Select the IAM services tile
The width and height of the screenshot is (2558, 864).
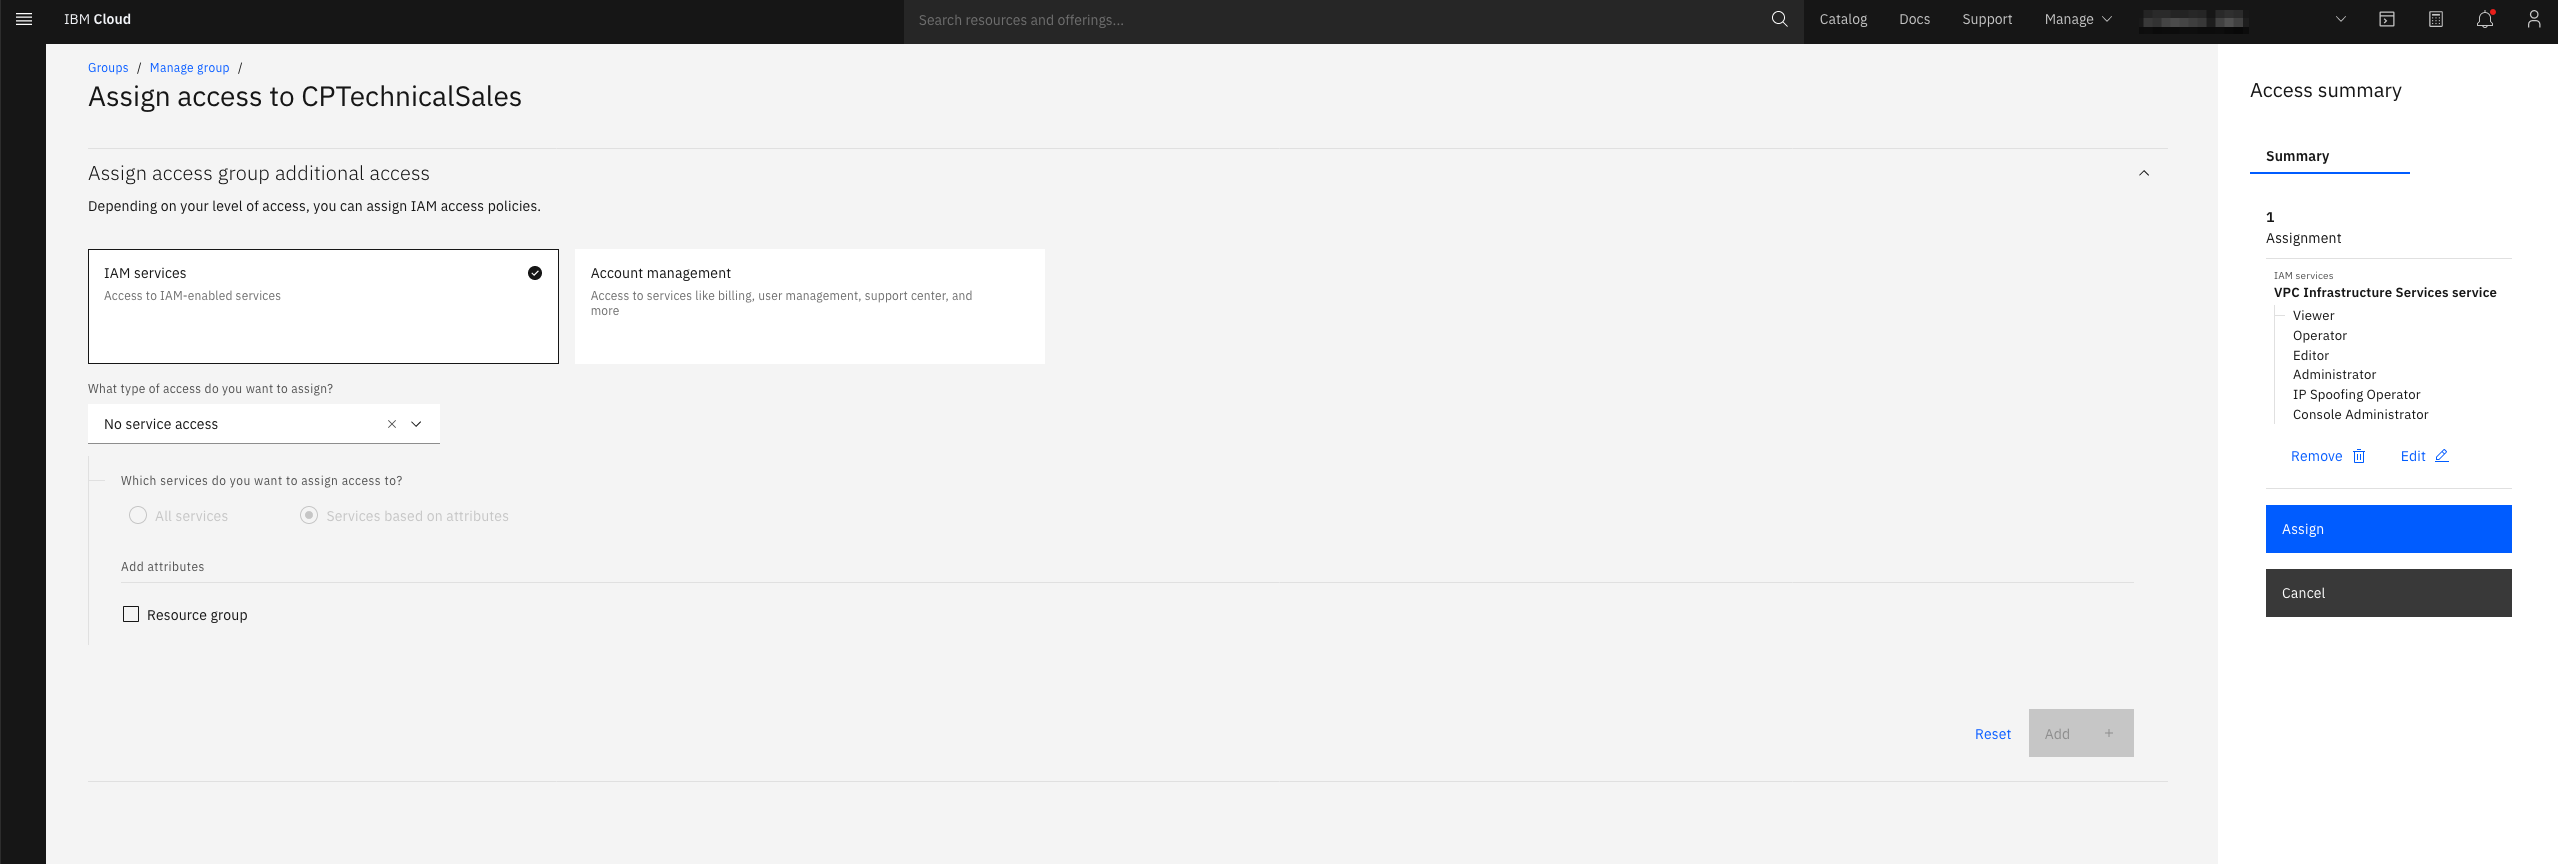[x=323, y=306]
